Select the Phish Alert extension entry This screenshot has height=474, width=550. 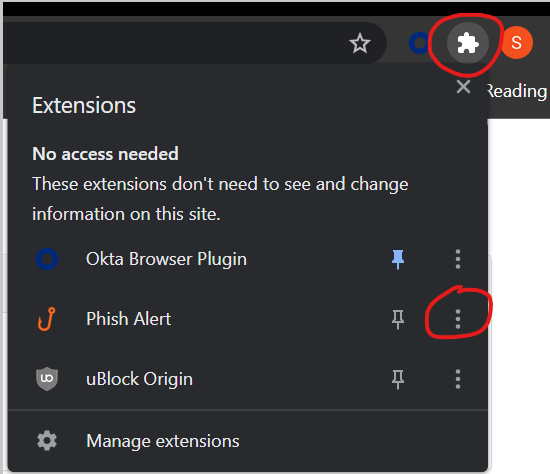[x=196, y=319]
